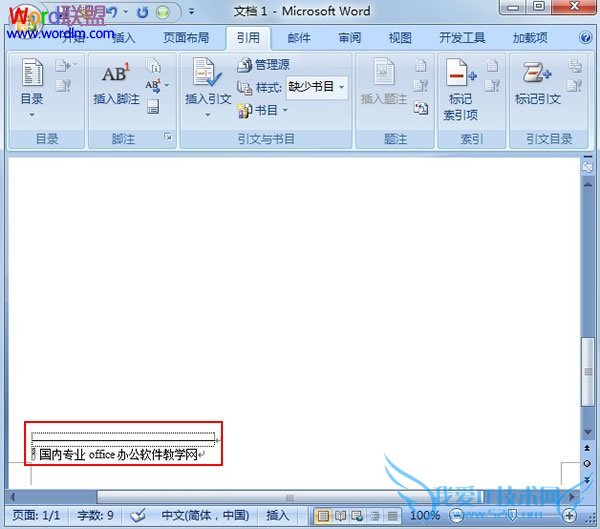The height and width of the screenshot is (529, 600).
Task: Open the View (视图) tab
Action: coord(400,38)
